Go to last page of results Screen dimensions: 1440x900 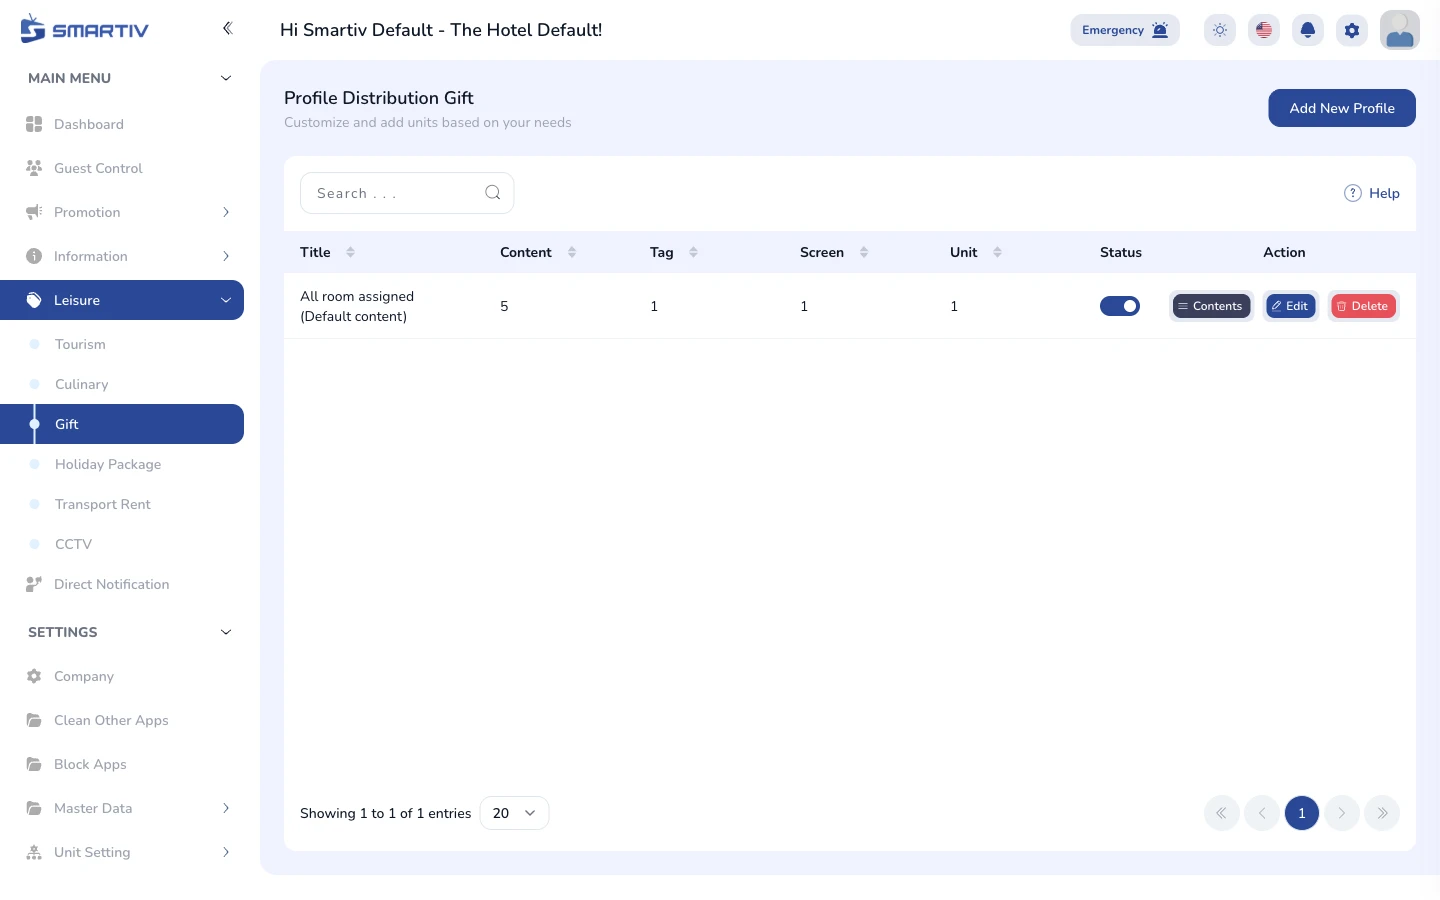point(1382,813)
